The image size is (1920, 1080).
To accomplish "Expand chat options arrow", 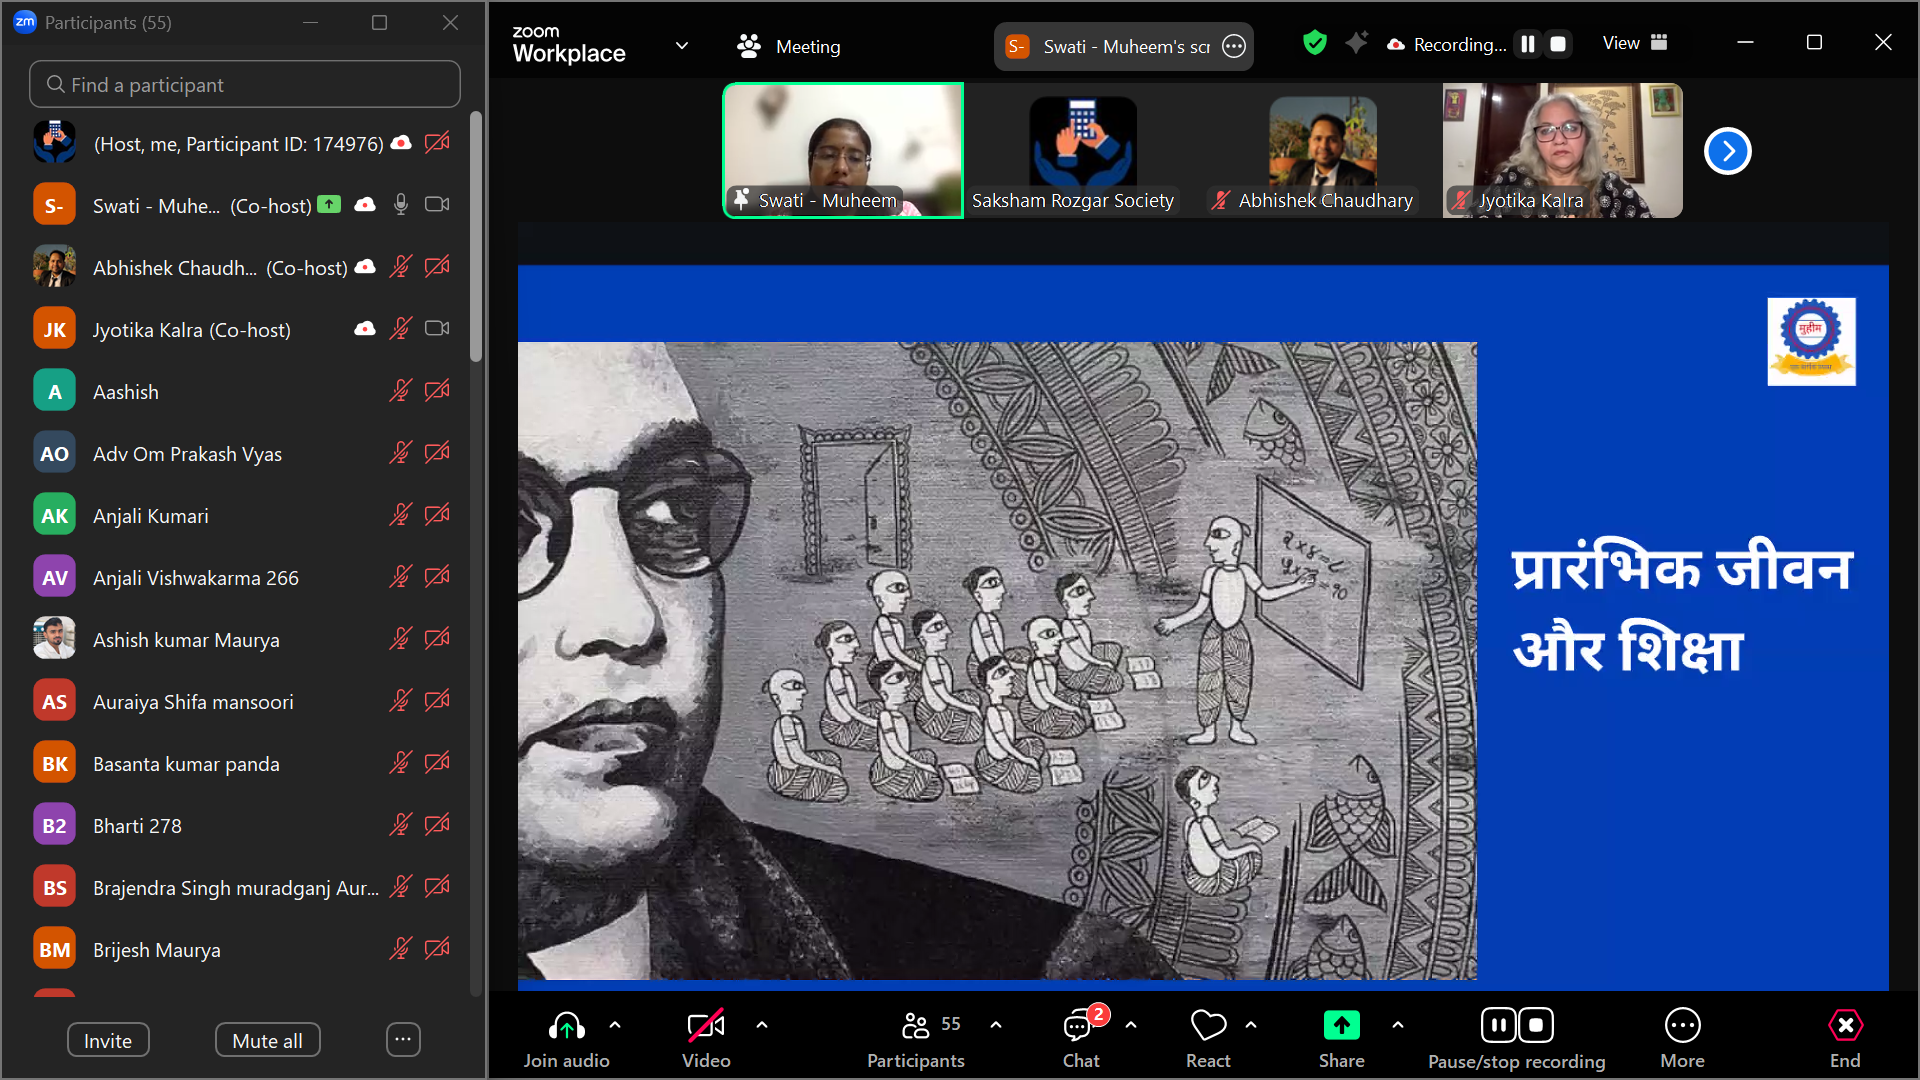I will 1131,1025.
